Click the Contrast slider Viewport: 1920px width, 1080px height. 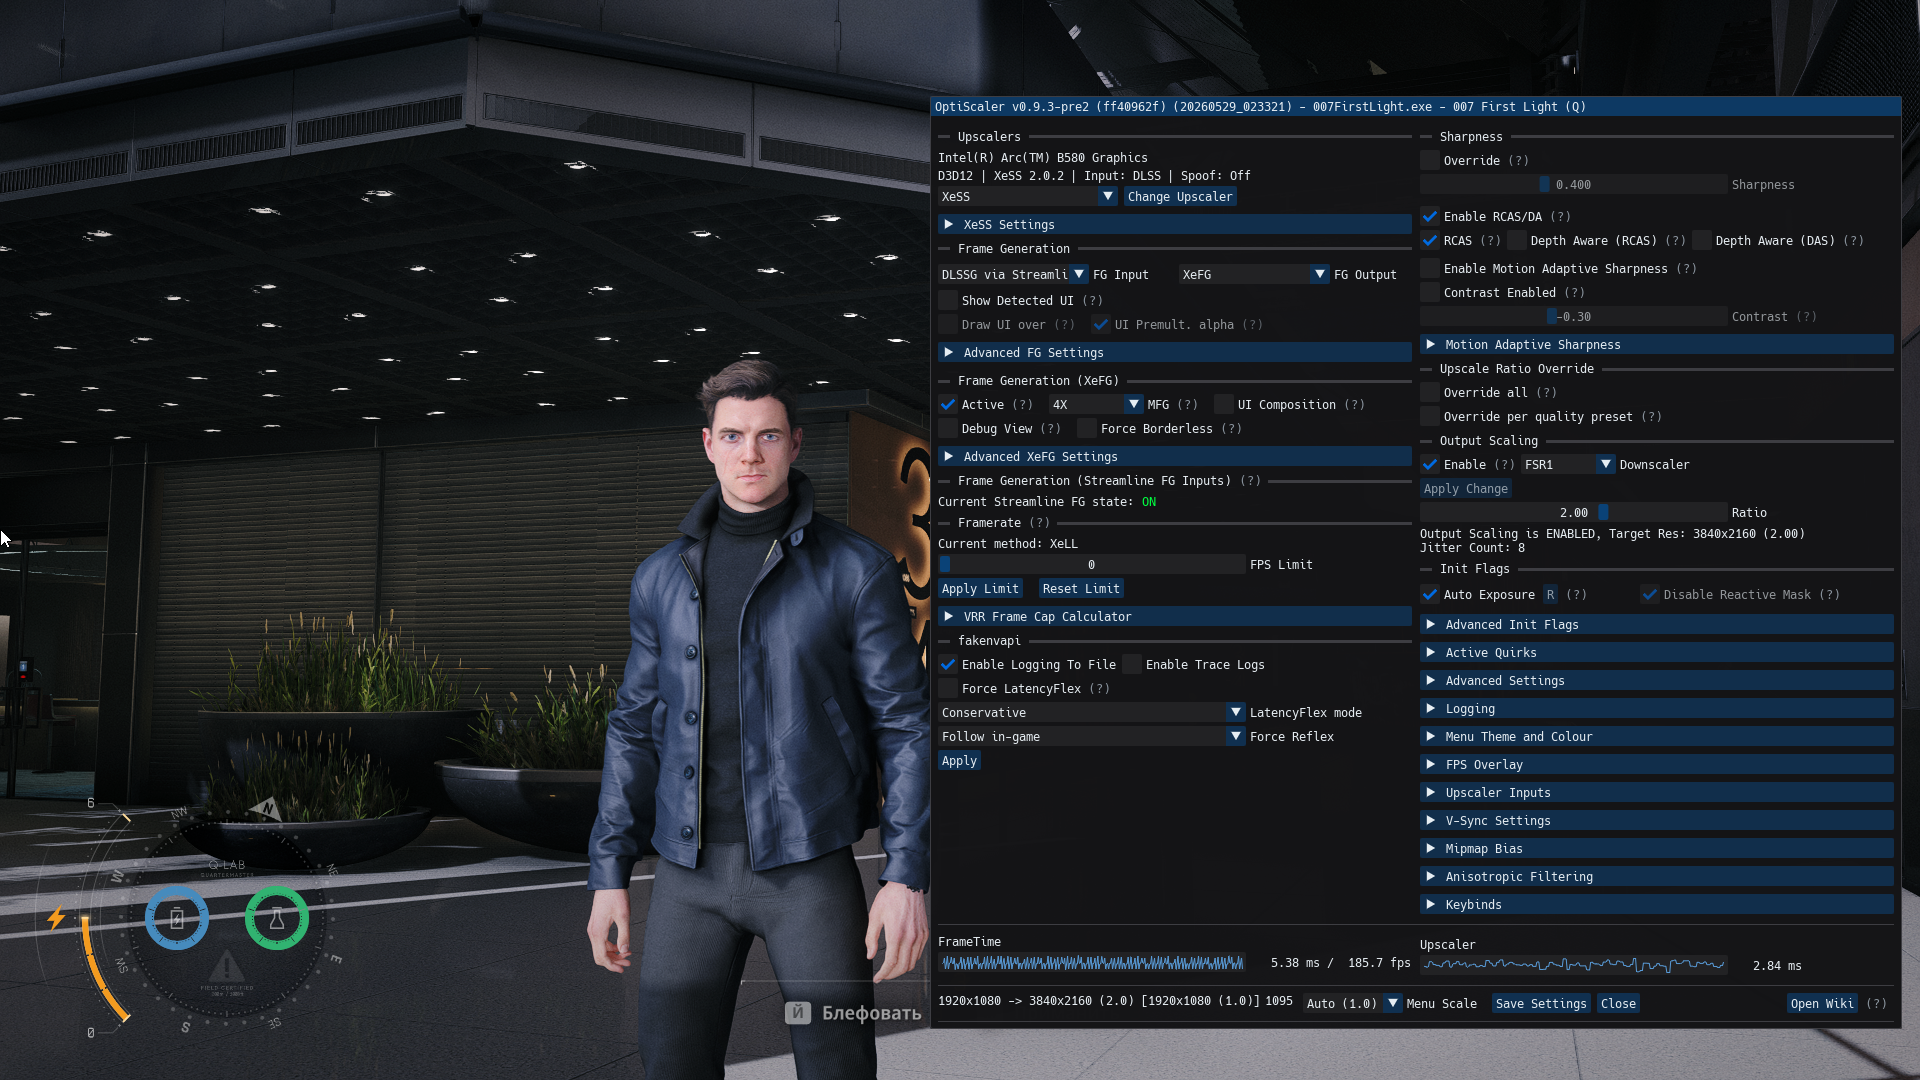click(1573, 317)
